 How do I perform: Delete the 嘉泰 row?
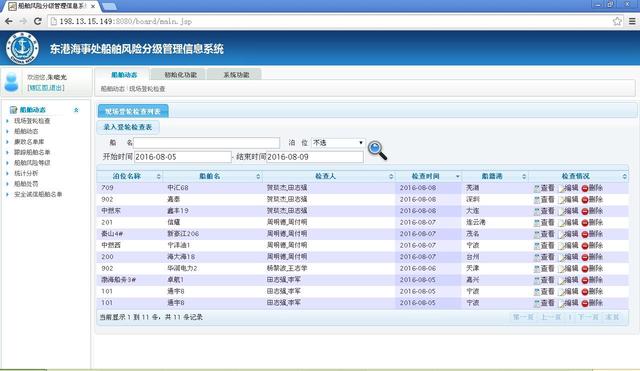(592, 200)
